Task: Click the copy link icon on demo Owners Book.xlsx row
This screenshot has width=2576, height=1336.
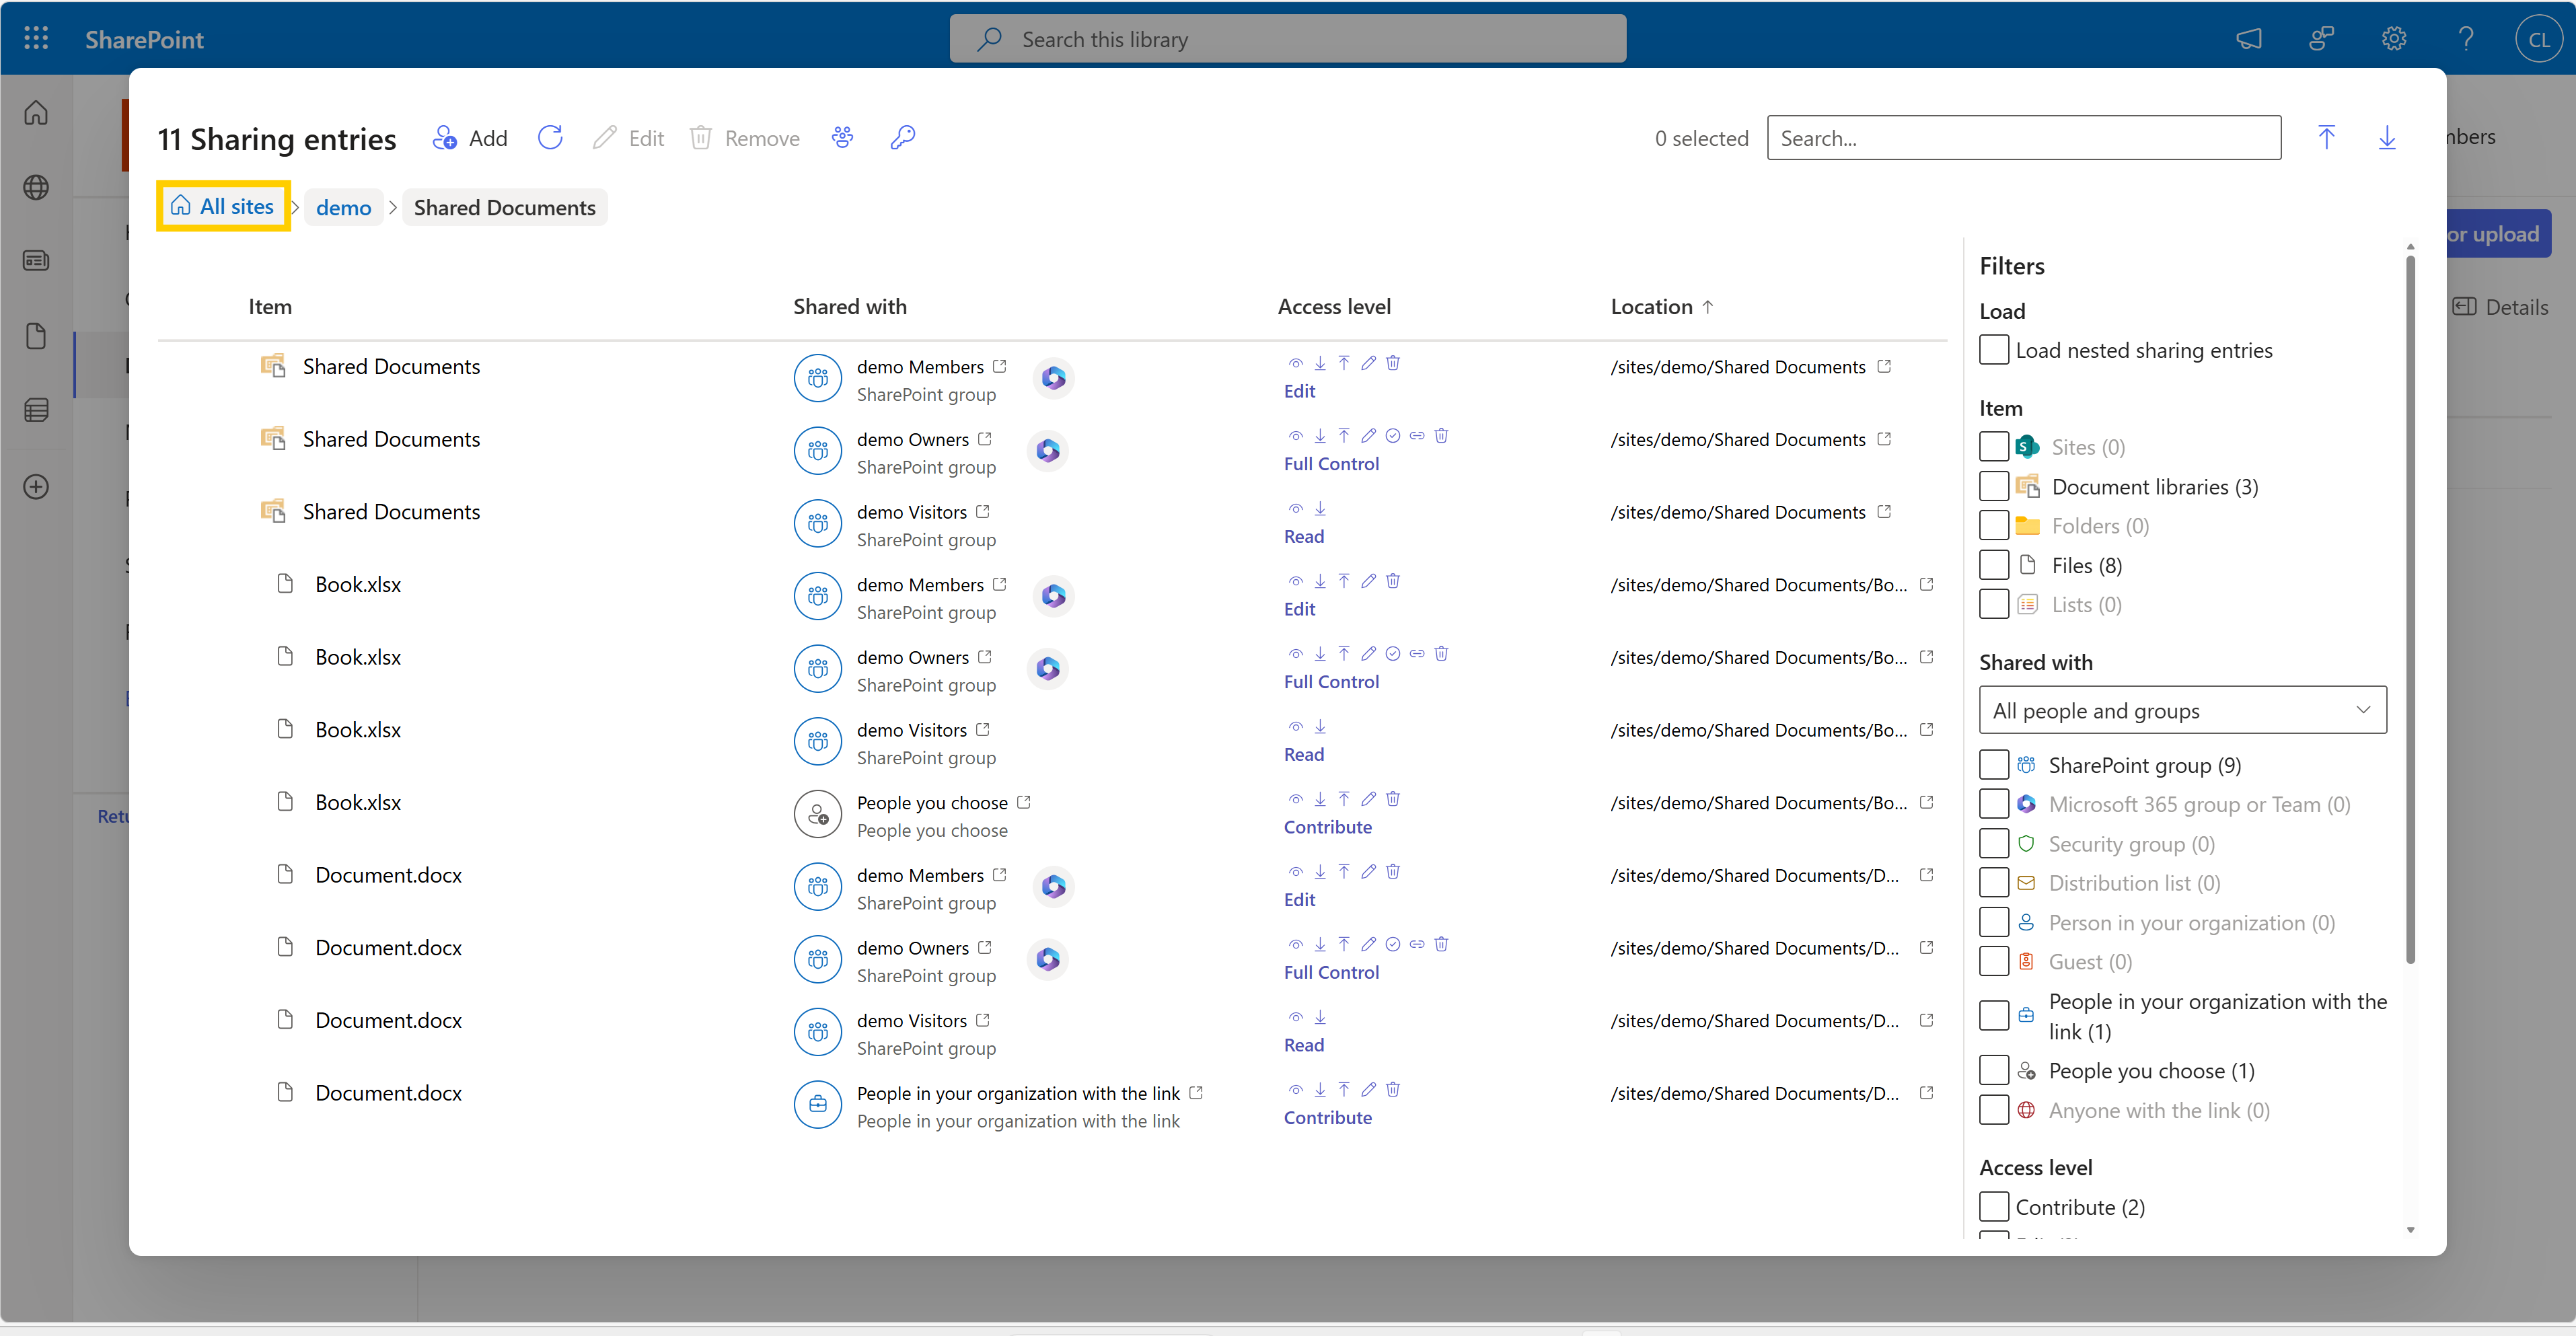Action: click(x=1417, y=653)
